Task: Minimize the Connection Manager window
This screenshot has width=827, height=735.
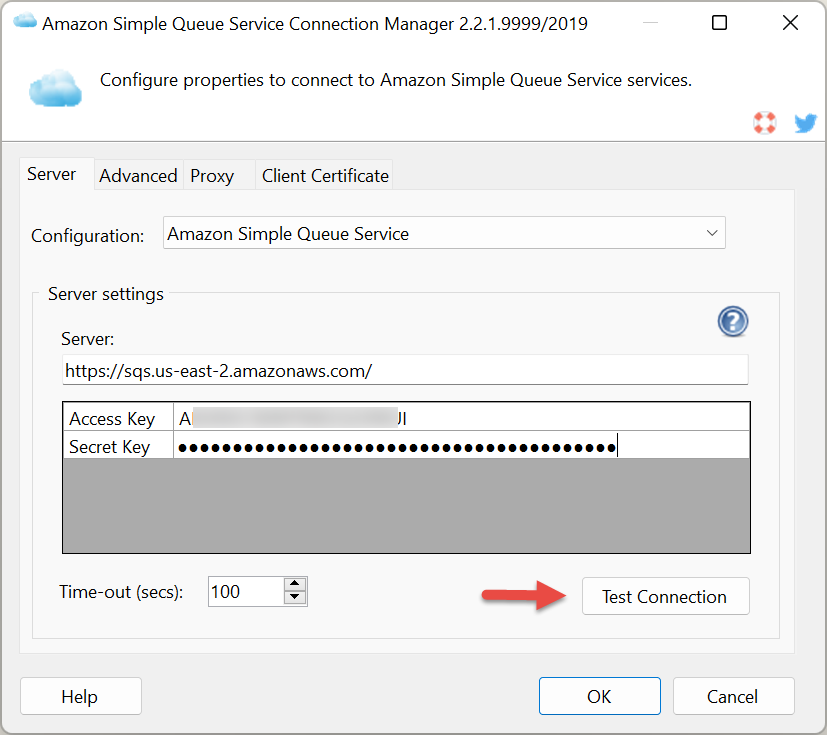Action: point(650,23)
